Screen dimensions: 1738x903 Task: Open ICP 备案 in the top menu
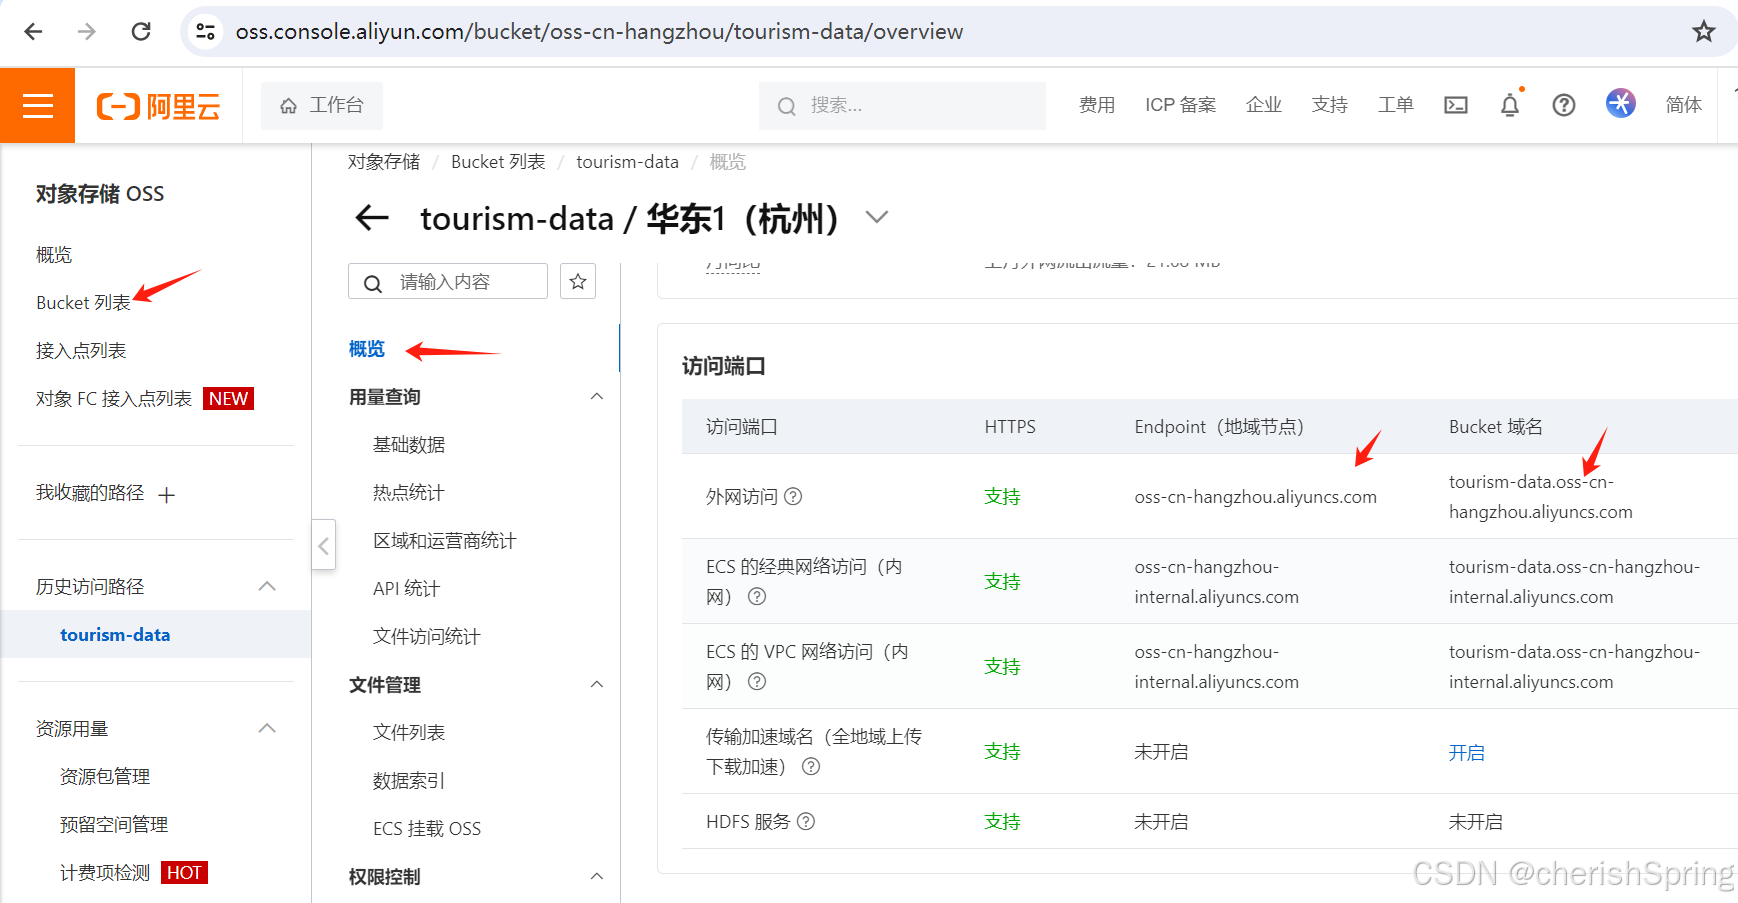tap(1181, 105)
